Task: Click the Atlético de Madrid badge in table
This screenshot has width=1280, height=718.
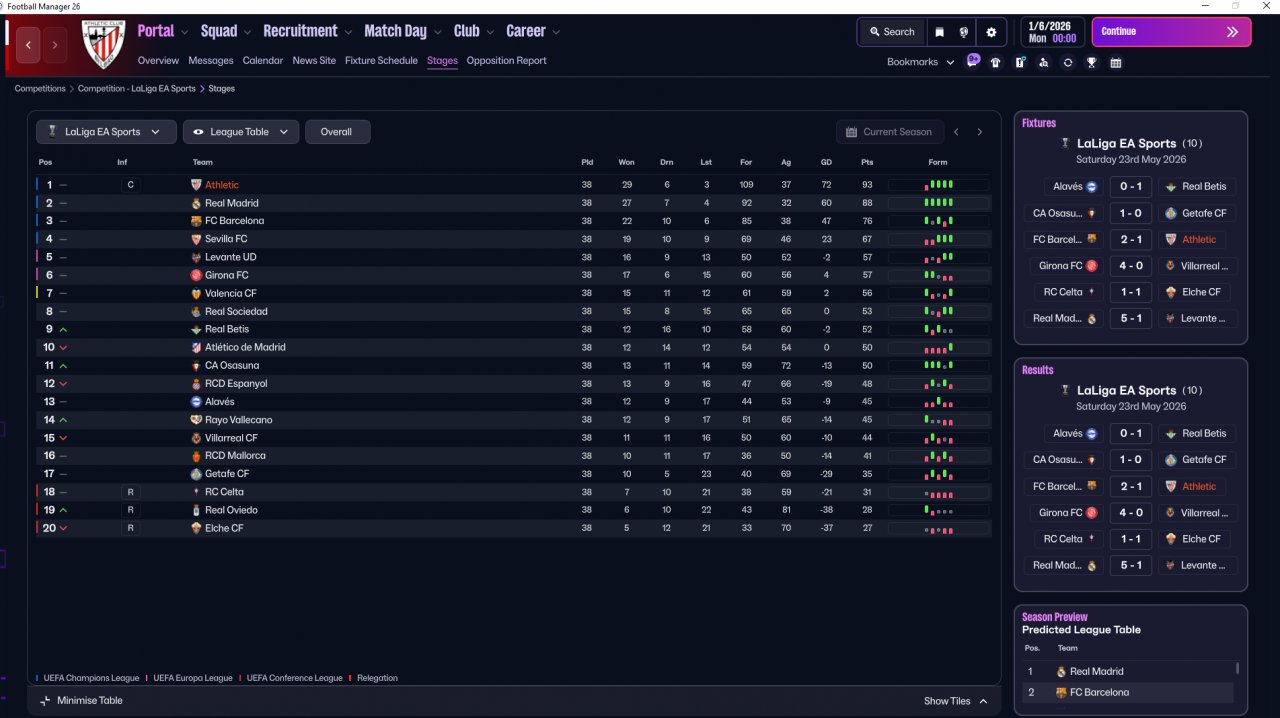Action: (x=196, y=347)
